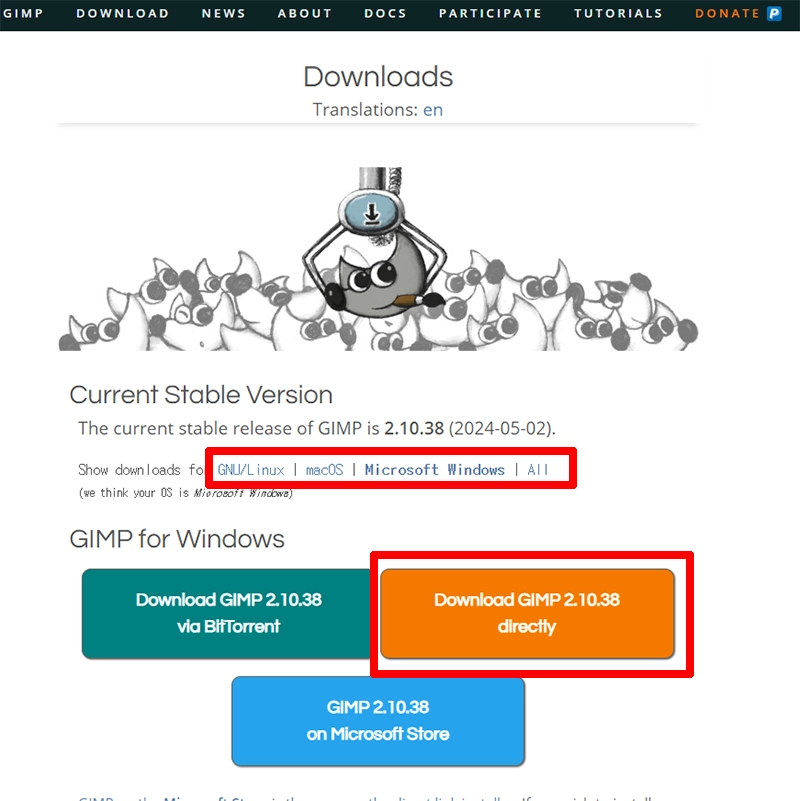
Task: Download GIMP 2.10.38 via BitTorrent
Action: (x=228, y=614)
